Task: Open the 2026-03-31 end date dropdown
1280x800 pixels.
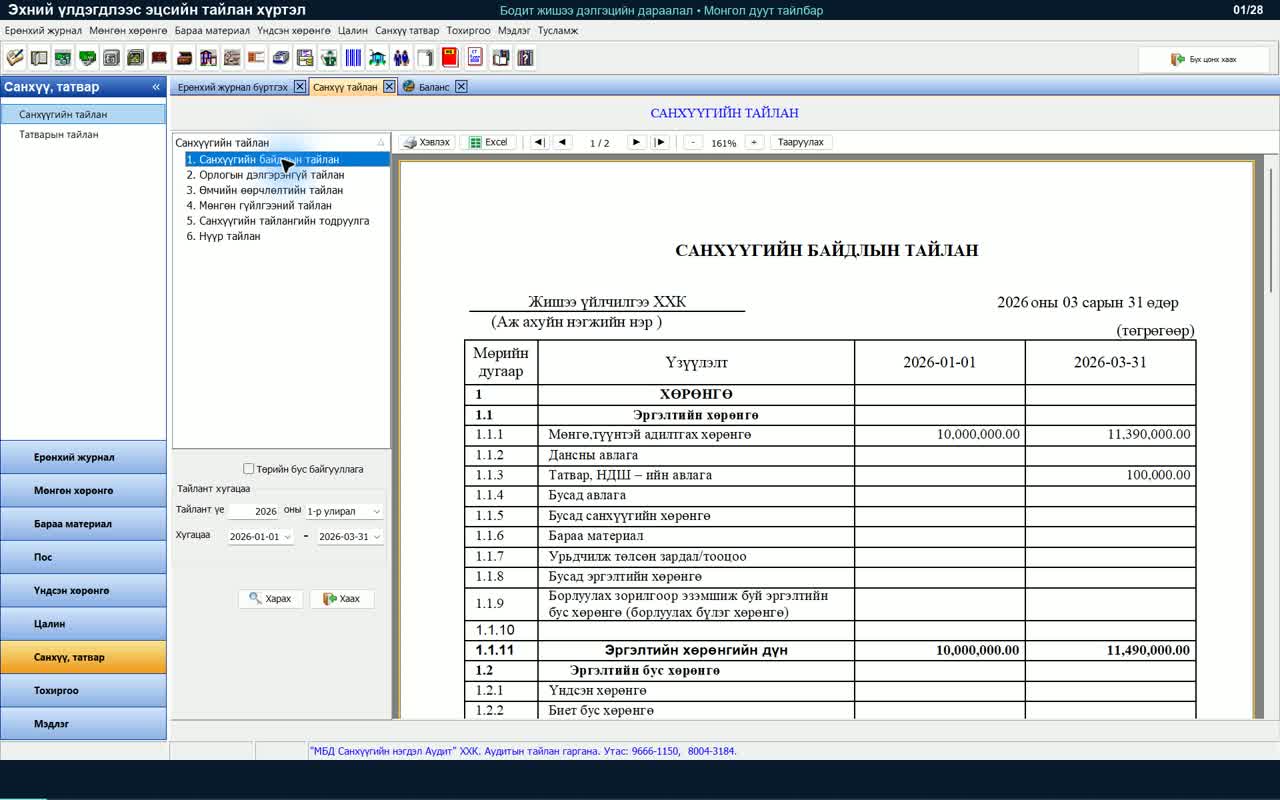Action: coord(350,537)
